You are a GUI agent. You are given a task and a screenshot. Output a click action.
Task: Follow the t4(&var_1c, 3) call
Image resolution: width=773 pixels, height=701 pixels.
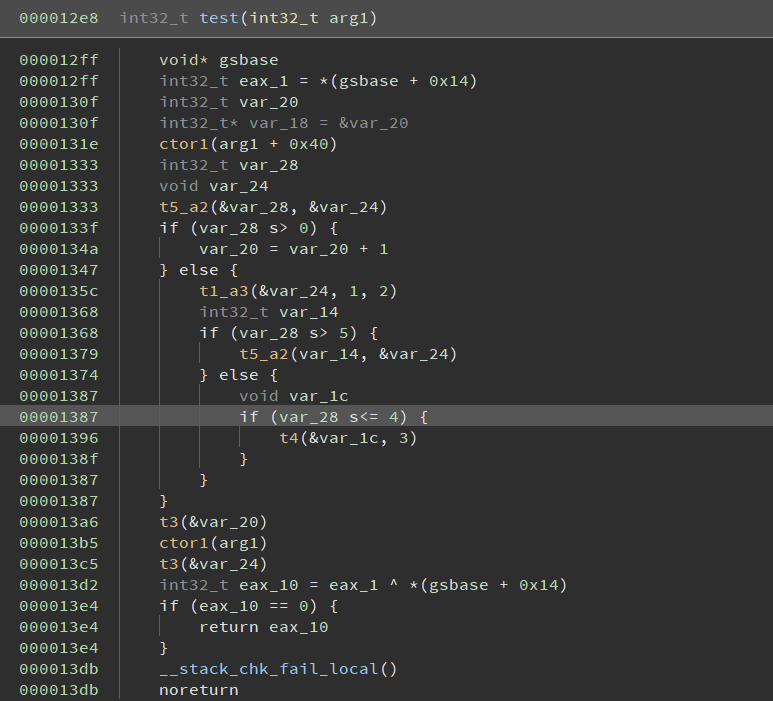click(348, 438)
